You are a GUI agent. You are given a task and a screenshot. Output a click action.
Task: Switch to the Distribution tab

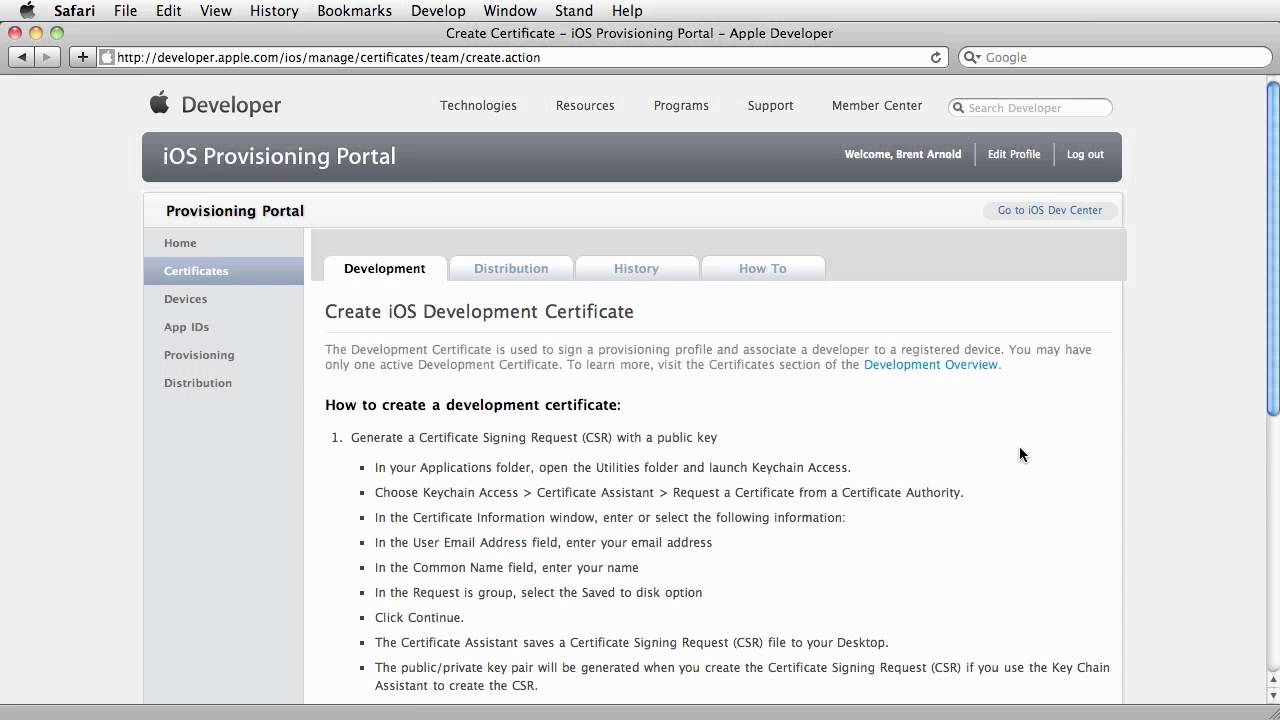pyautogui.click(x=511, y=268)
